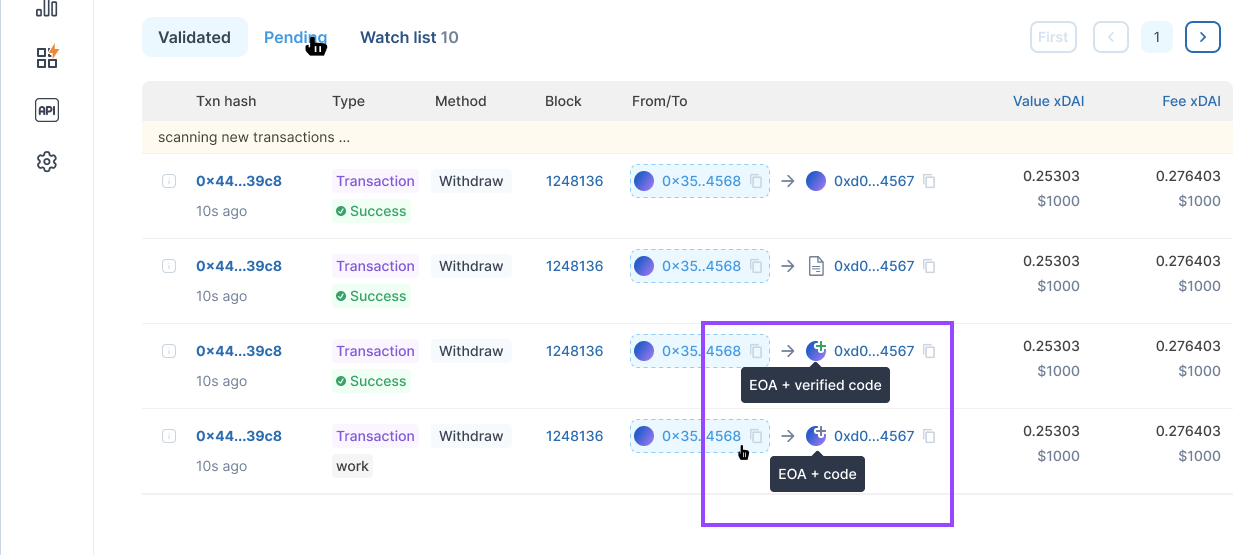Click fee 0.276403 in the "work" row
Screen dimensions: 1252x555
pyautogui.click(x=1188, y=431)
